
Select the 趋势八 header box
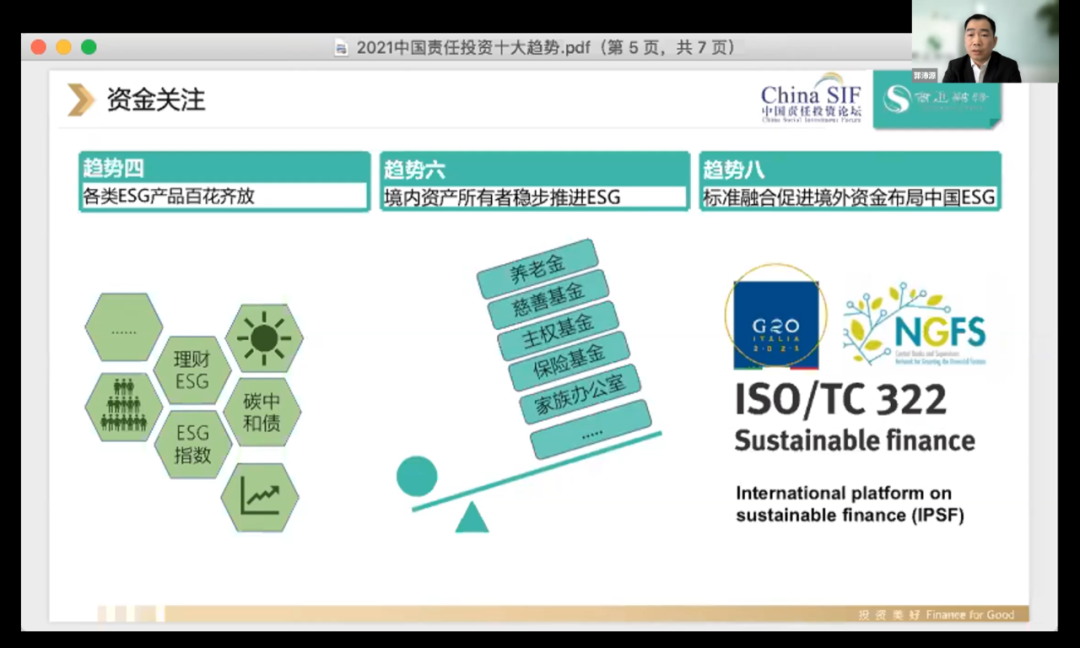(x=849, y=168)
